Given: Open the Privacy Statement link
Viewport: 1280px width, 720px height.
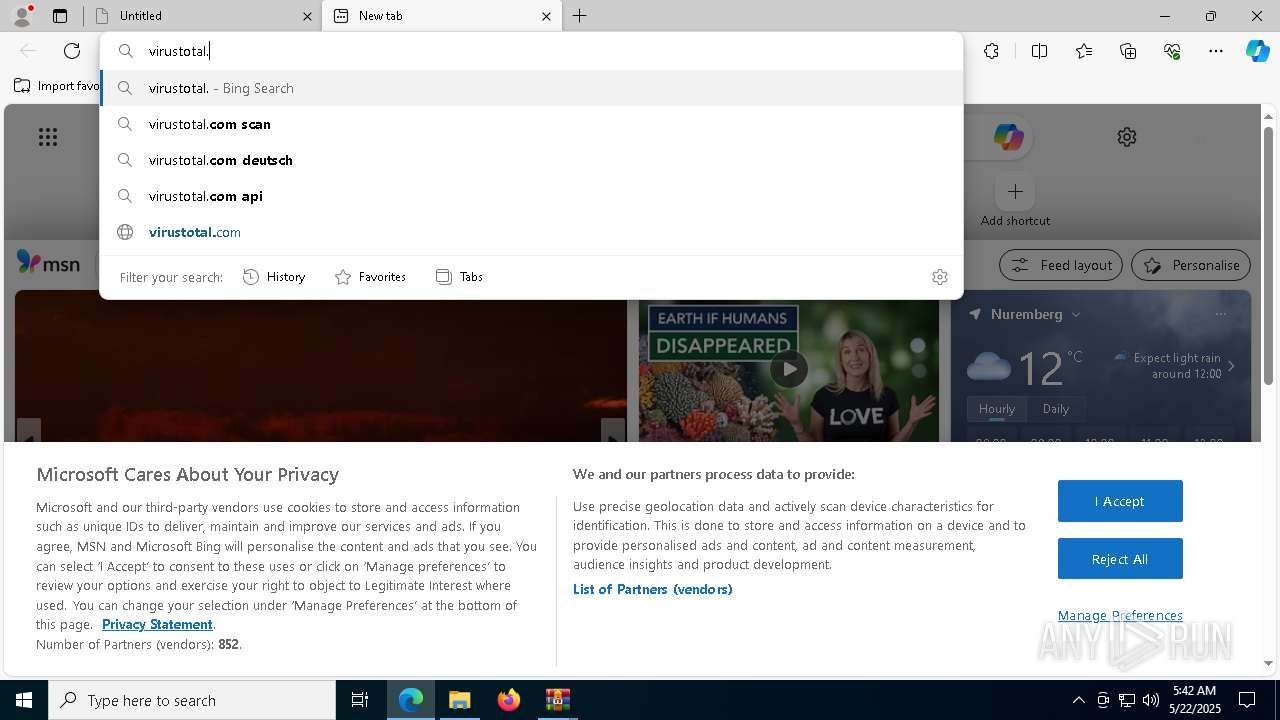Looking at the screenshot, I should (x=157, y=624).
